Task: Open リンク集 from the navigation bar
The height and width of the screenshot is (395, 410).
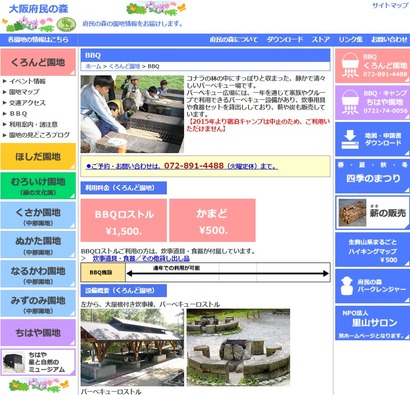Action: tap(350, 39)
